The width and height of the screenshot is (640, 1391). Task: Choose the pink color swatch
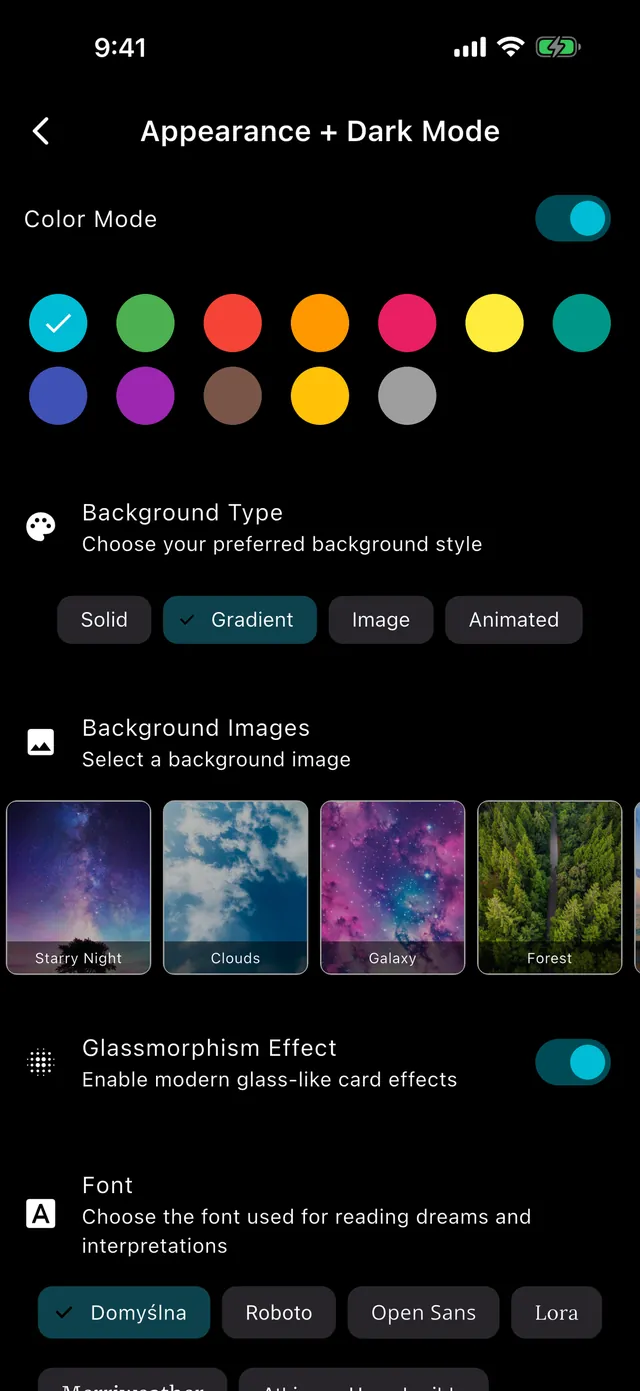point(407,323)
